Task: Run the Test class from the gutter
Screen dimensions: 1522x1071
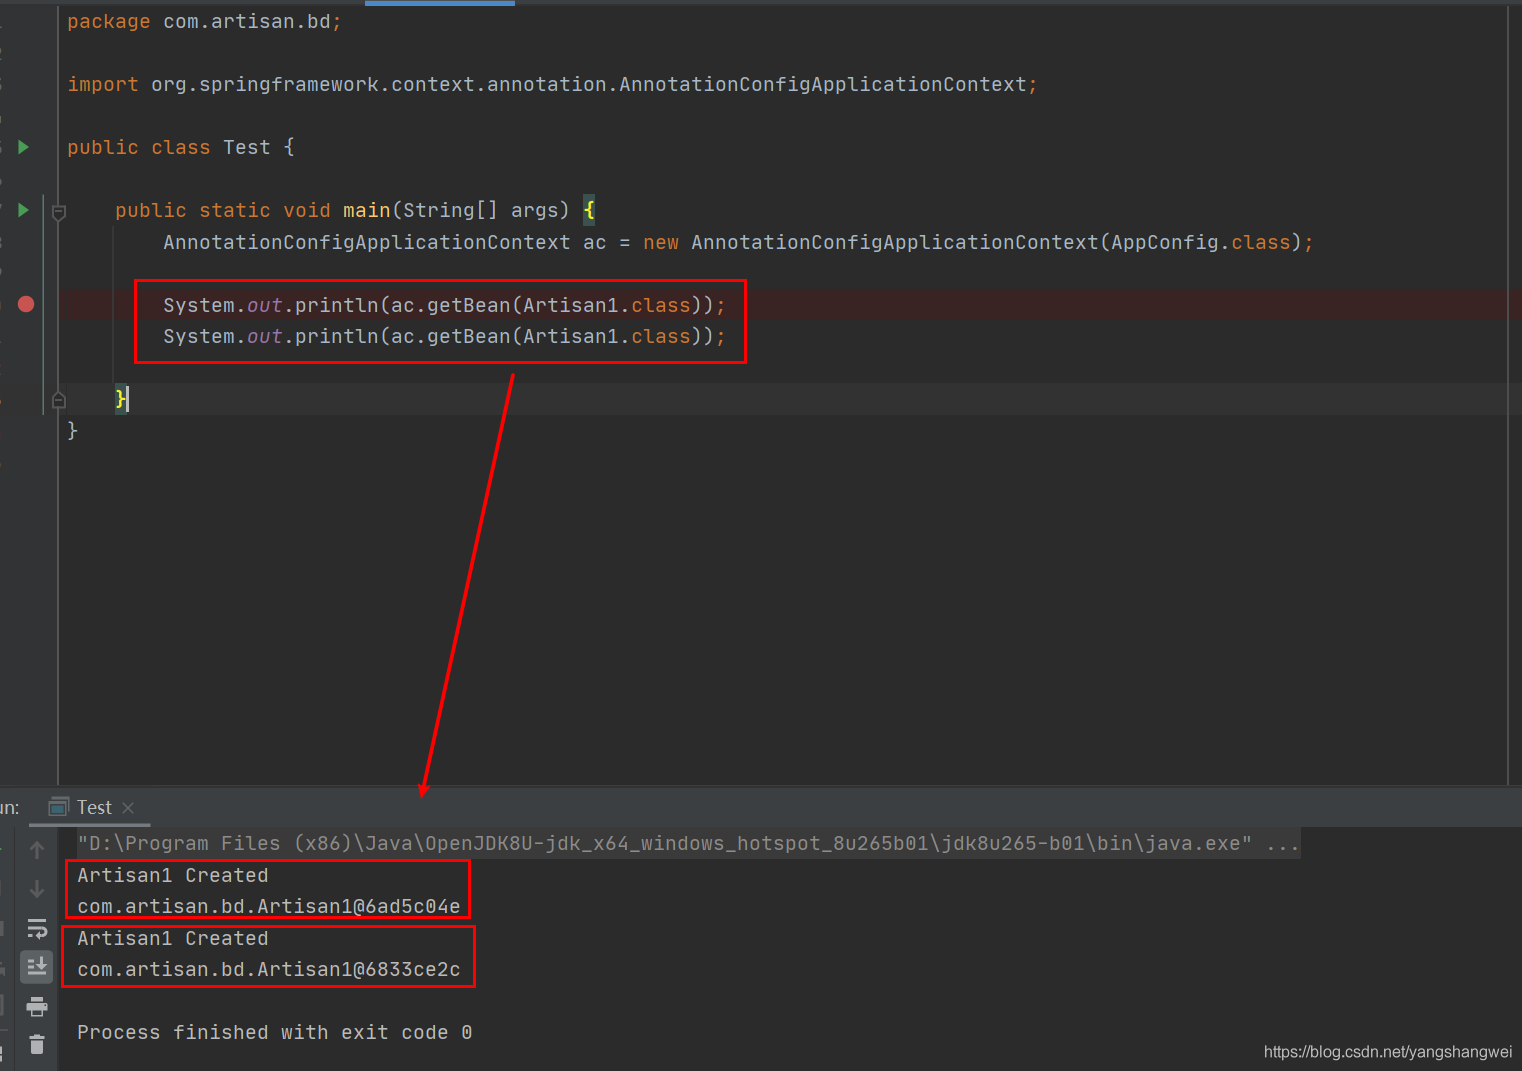Action: point(23,147)
